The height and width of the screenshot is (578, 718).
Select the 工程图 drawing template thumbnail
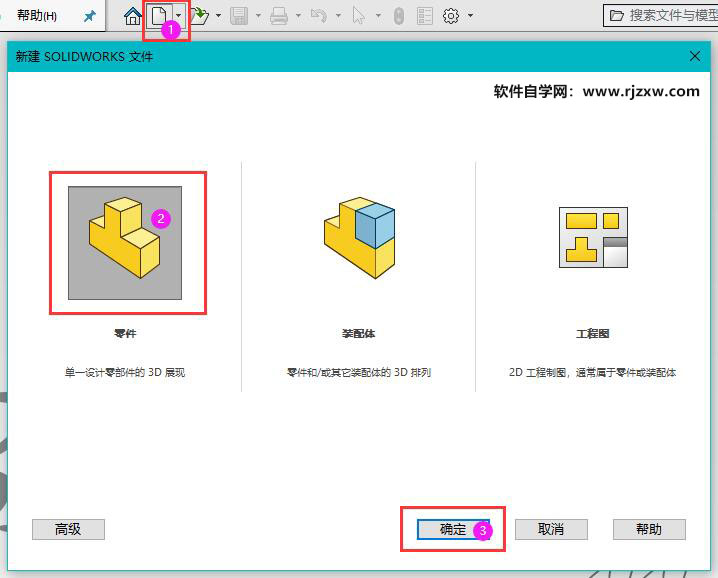(x=593, y=237)
